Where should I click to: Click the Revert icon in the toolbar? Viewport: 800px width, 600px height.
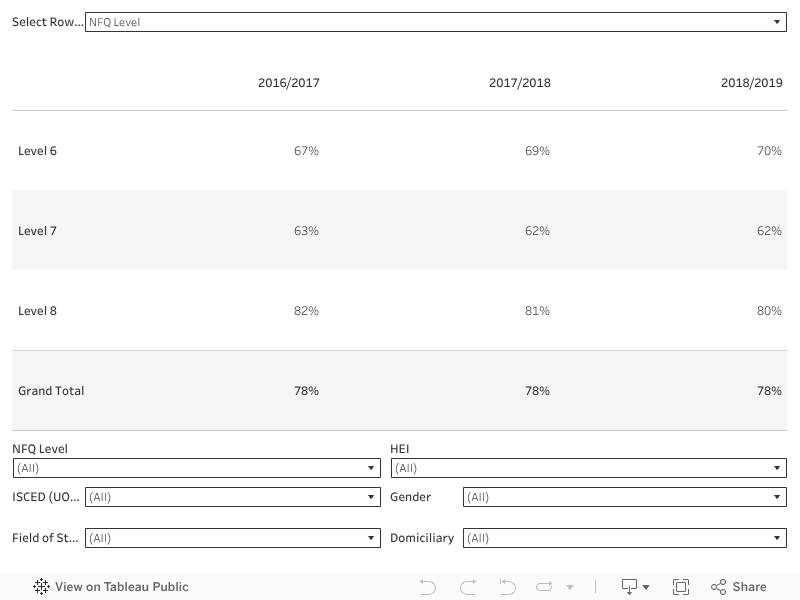click(x=507, y=587)
